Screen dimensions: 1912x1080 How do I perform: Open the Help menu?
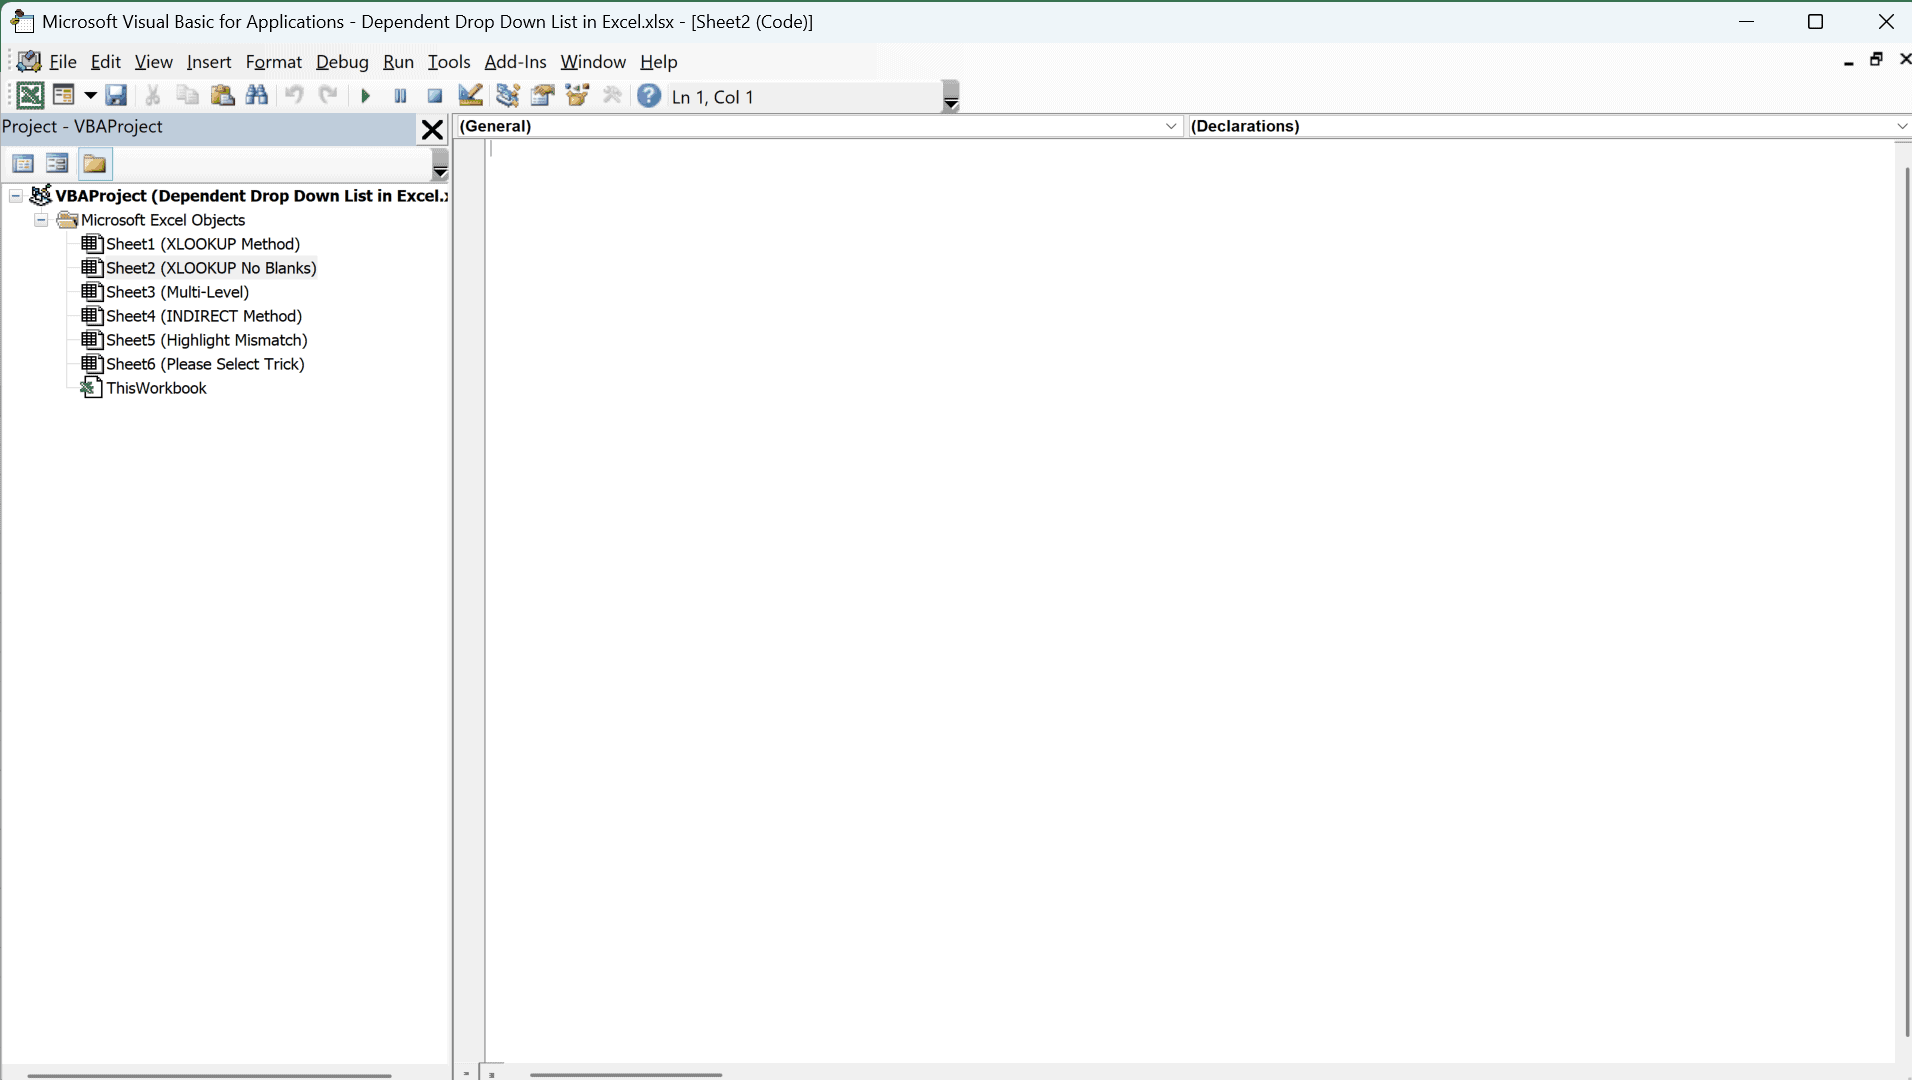pyautogui.click(x=659, y=62)
